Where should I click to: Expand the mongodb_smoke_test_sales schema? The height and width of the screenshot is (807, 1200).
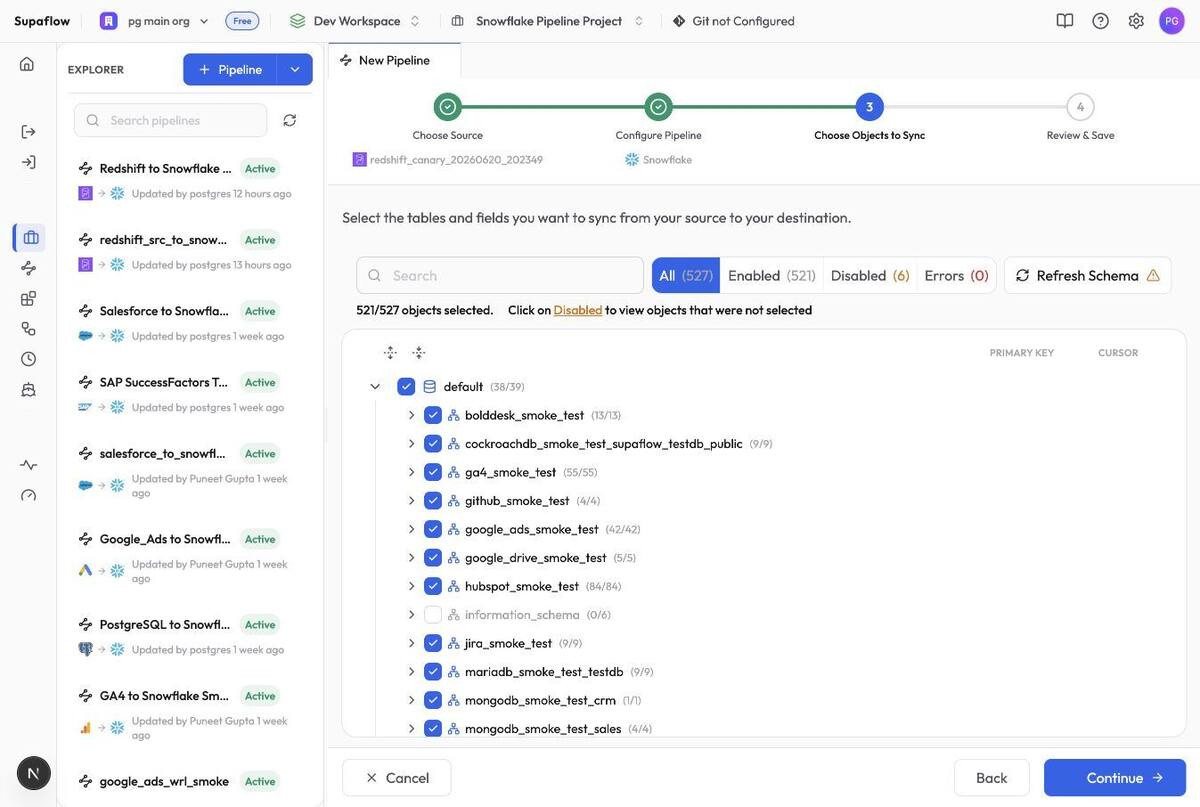(411, 729)
